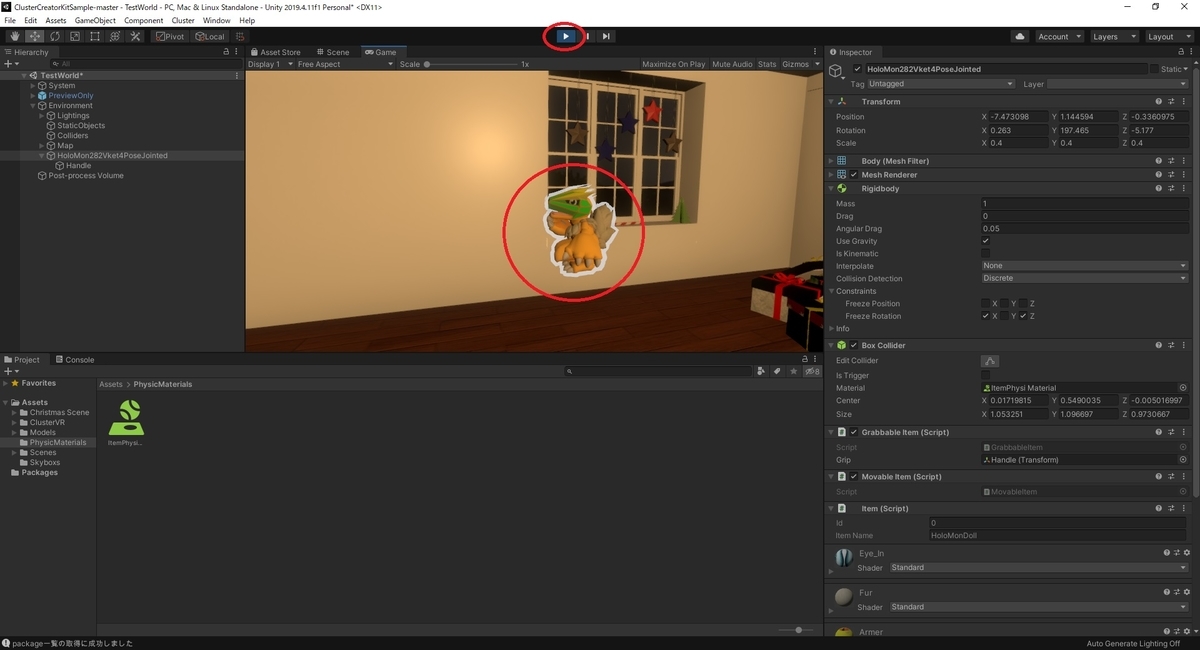1200x650 pixels.
Task: Expand Body (Mesh Filter) component
Action: pyautogui.click(x=830, y=161)
